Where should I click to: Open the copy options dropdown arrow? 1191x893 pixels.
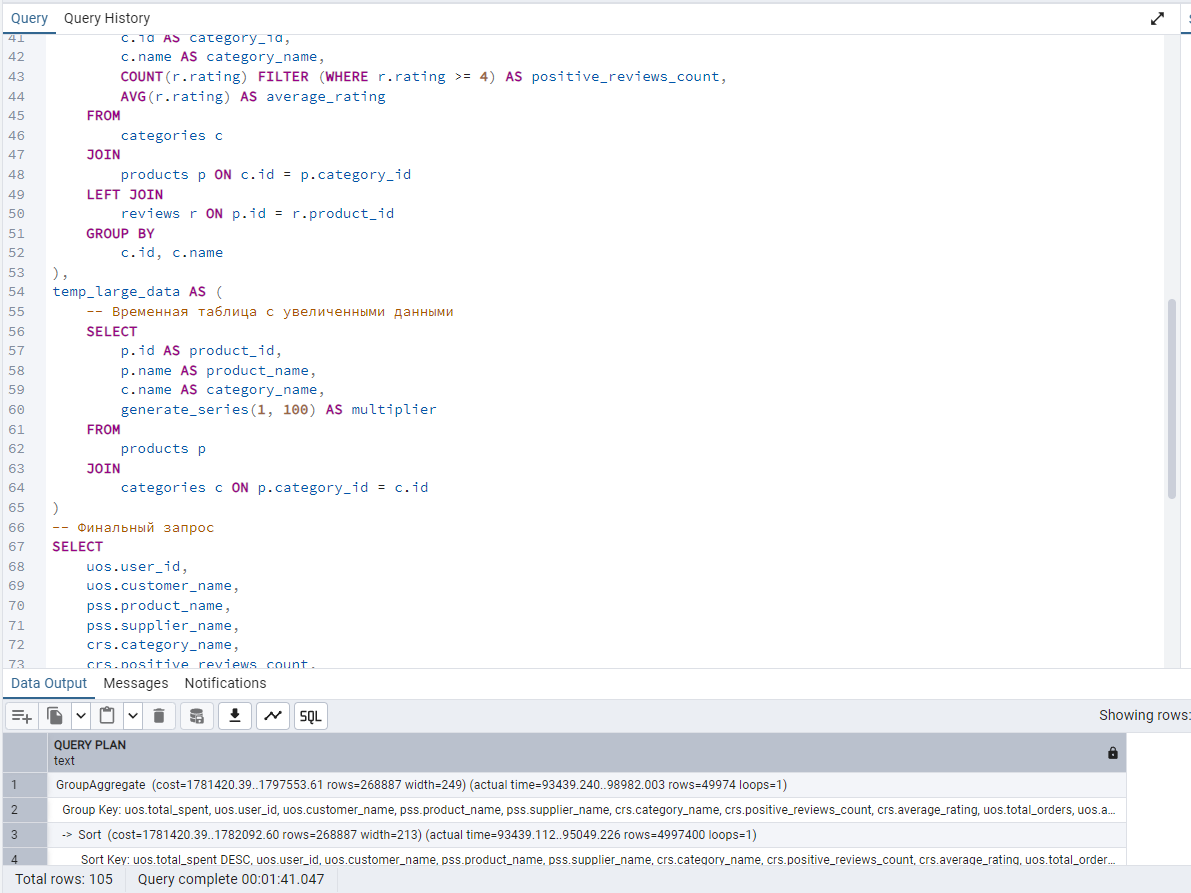(81, 716)
